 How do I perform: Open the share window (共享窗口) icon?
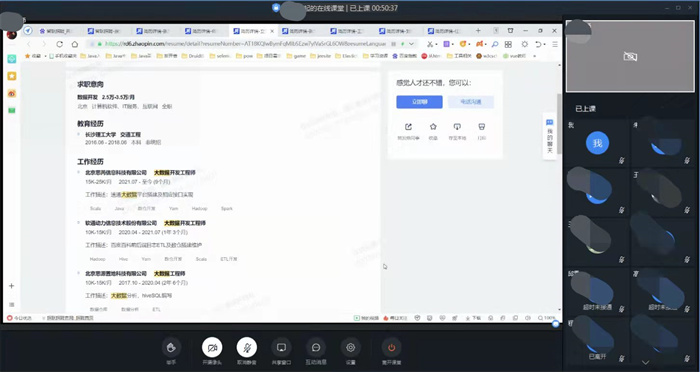pyautogui.click(x=281, y=347)
